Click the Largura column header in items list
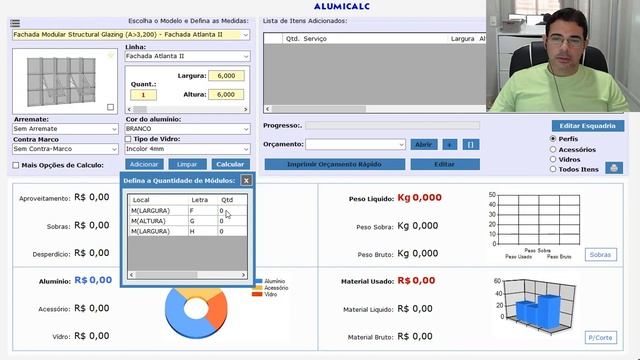 (x=462, y=39)
